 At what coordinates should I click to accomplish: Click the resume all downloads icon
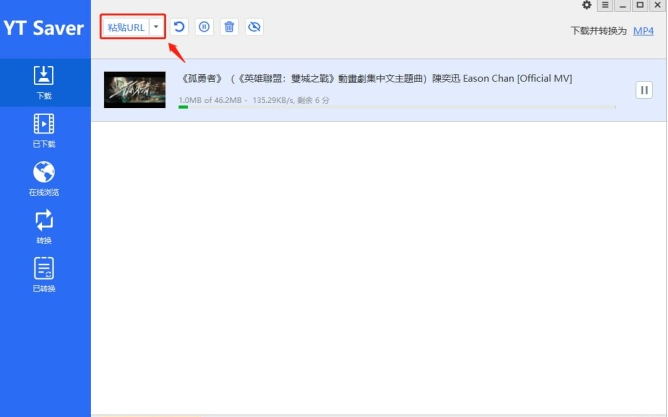(x=179, y=27)
